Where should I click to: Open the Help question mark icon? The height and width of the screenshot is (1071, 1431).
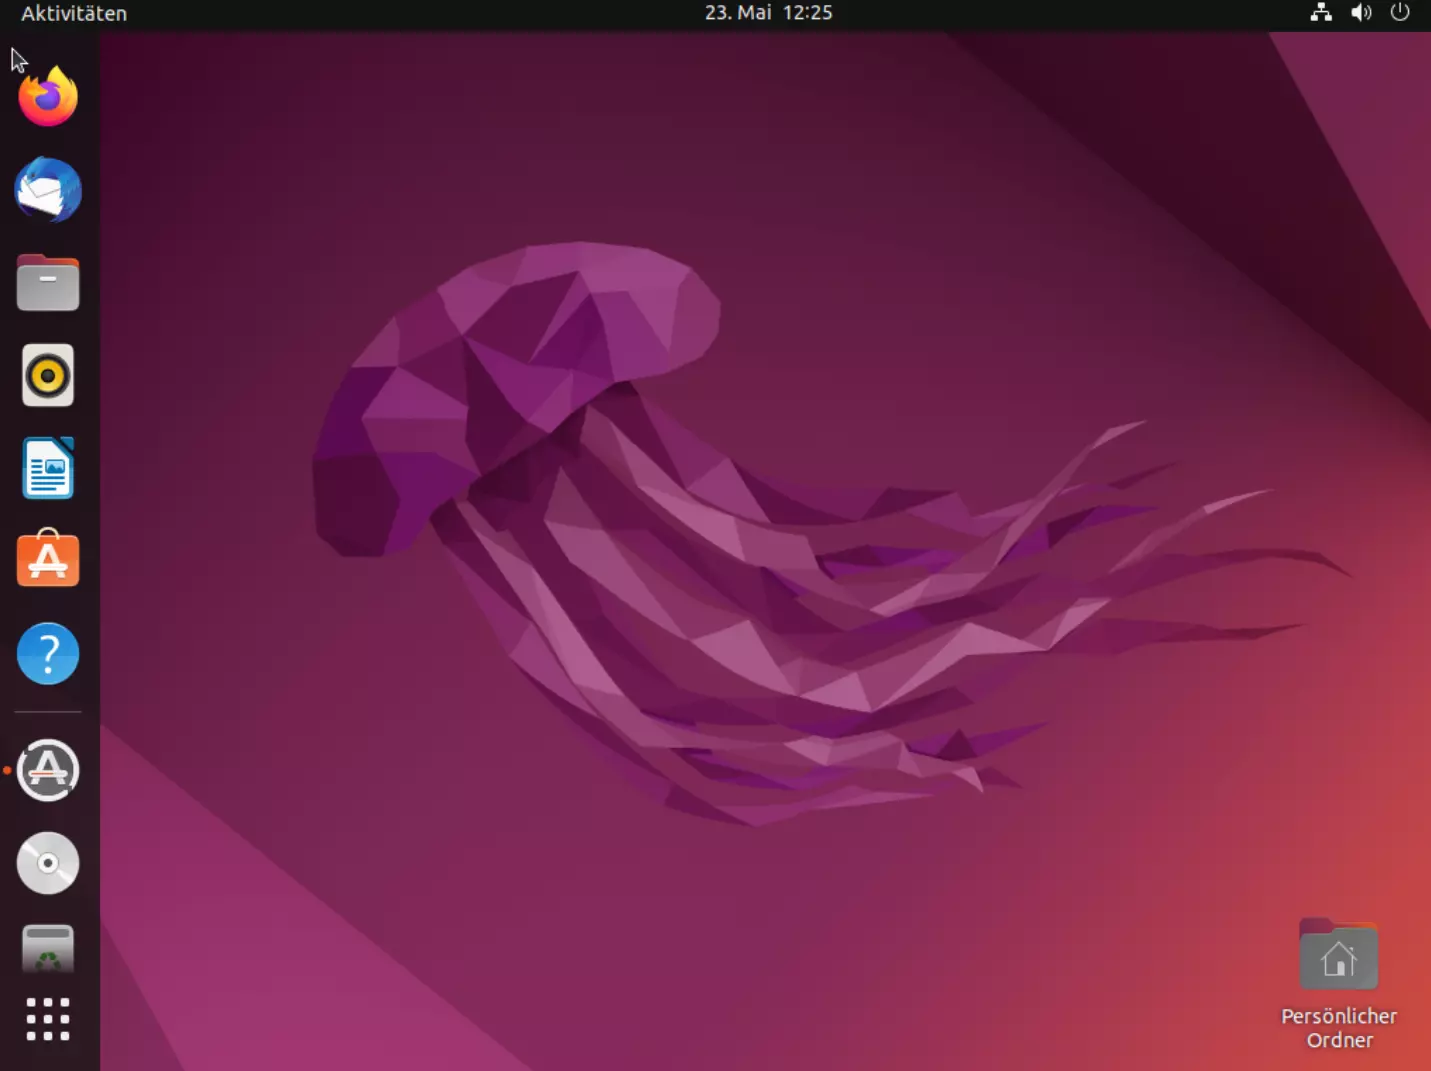(x=48, y=653)
